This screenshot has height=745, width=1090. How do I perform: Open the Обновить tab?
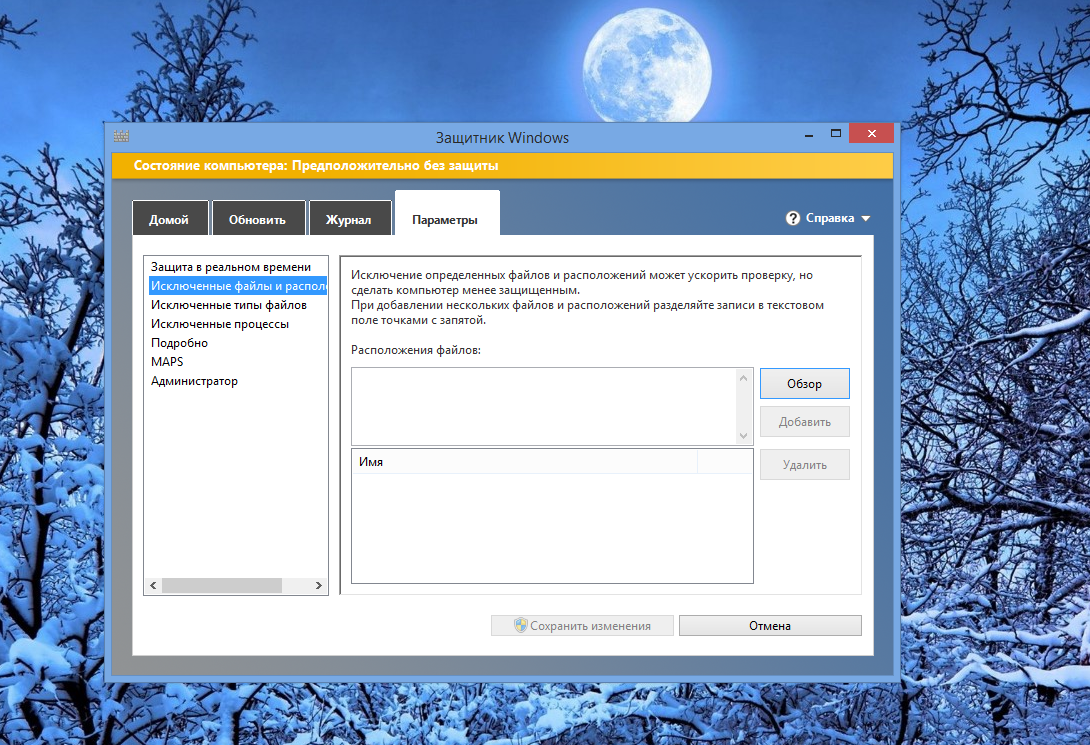click(258, 219)
